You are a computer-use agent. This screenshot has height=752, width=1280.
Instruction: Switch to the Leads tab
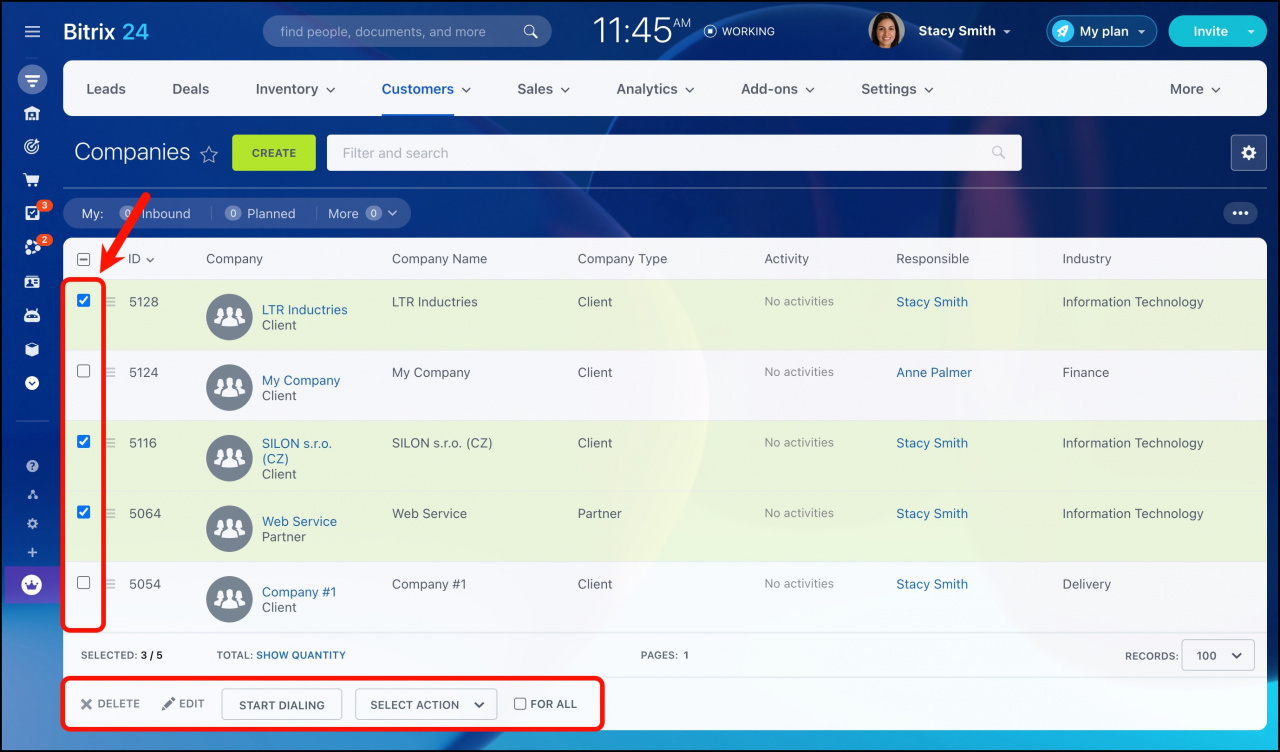coord(106,89)
